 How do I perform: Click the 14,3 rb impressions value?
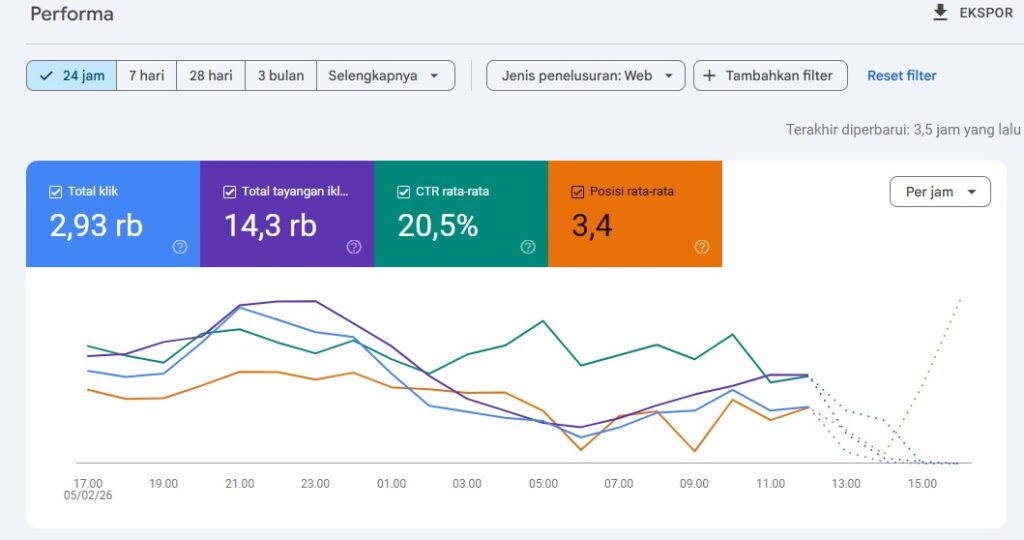(x=270, y=226)
